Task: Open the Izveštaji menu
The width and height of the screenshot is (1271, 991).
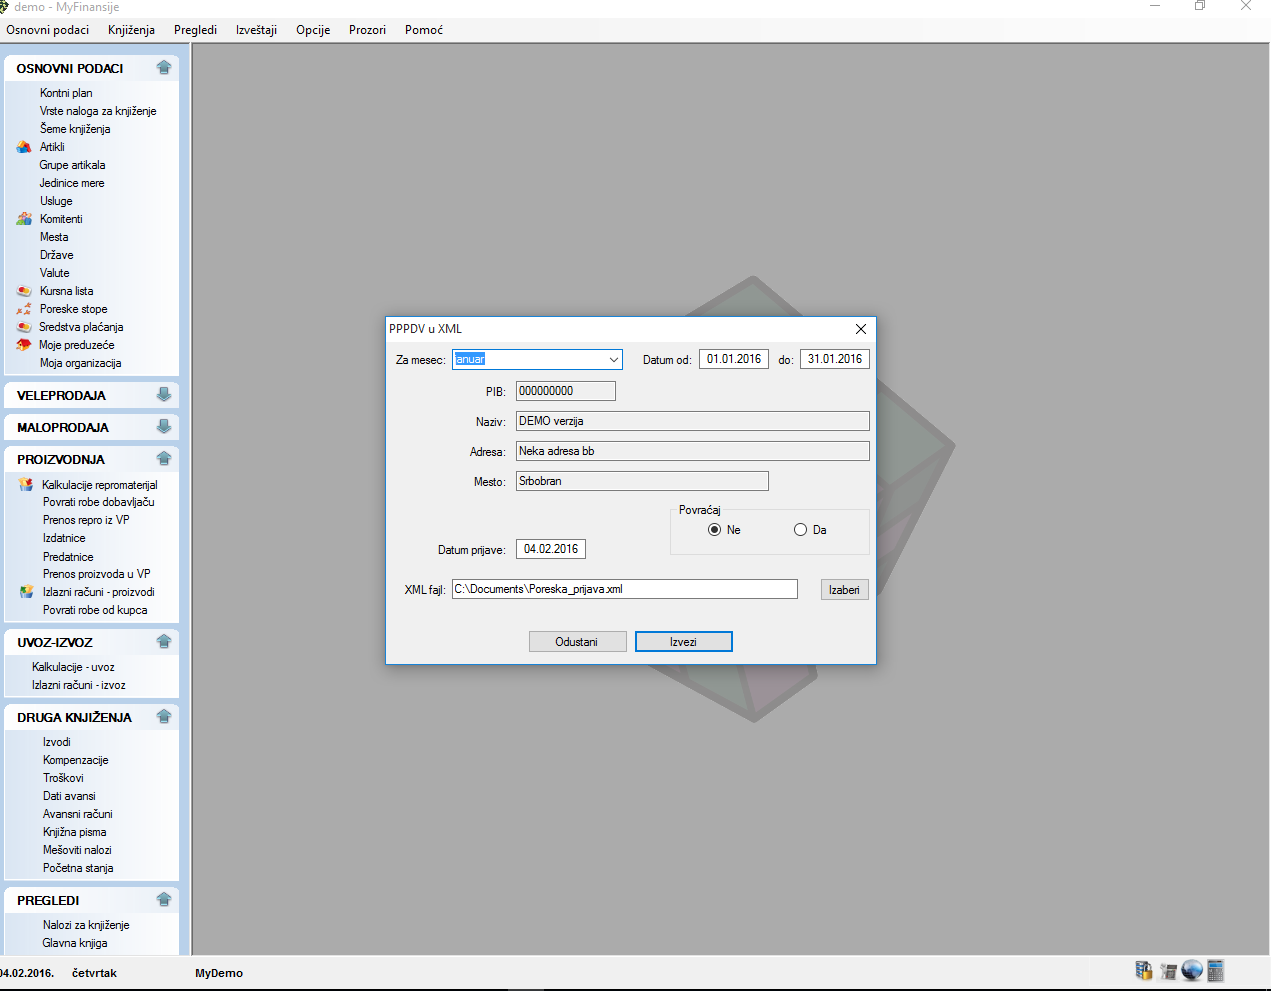Action: click(256, 30)
